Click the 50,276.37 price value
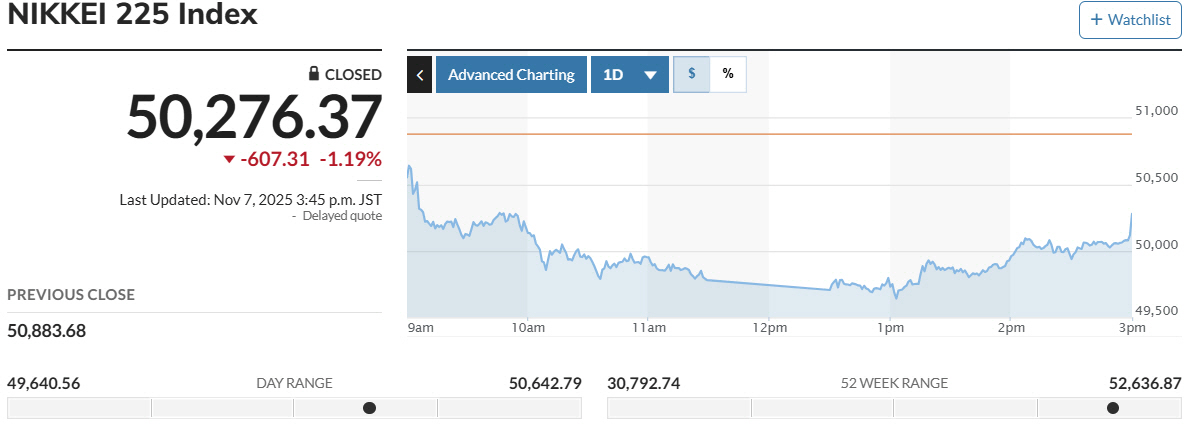The width and height of the screenshot is (1190, 429). [254, 117]
